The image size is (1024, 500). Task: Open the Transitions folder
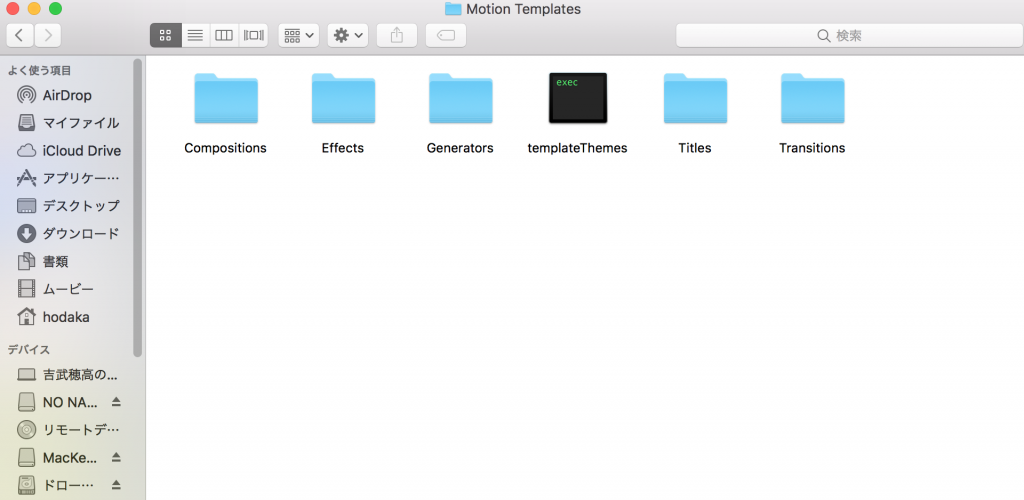tap(812, 99)
